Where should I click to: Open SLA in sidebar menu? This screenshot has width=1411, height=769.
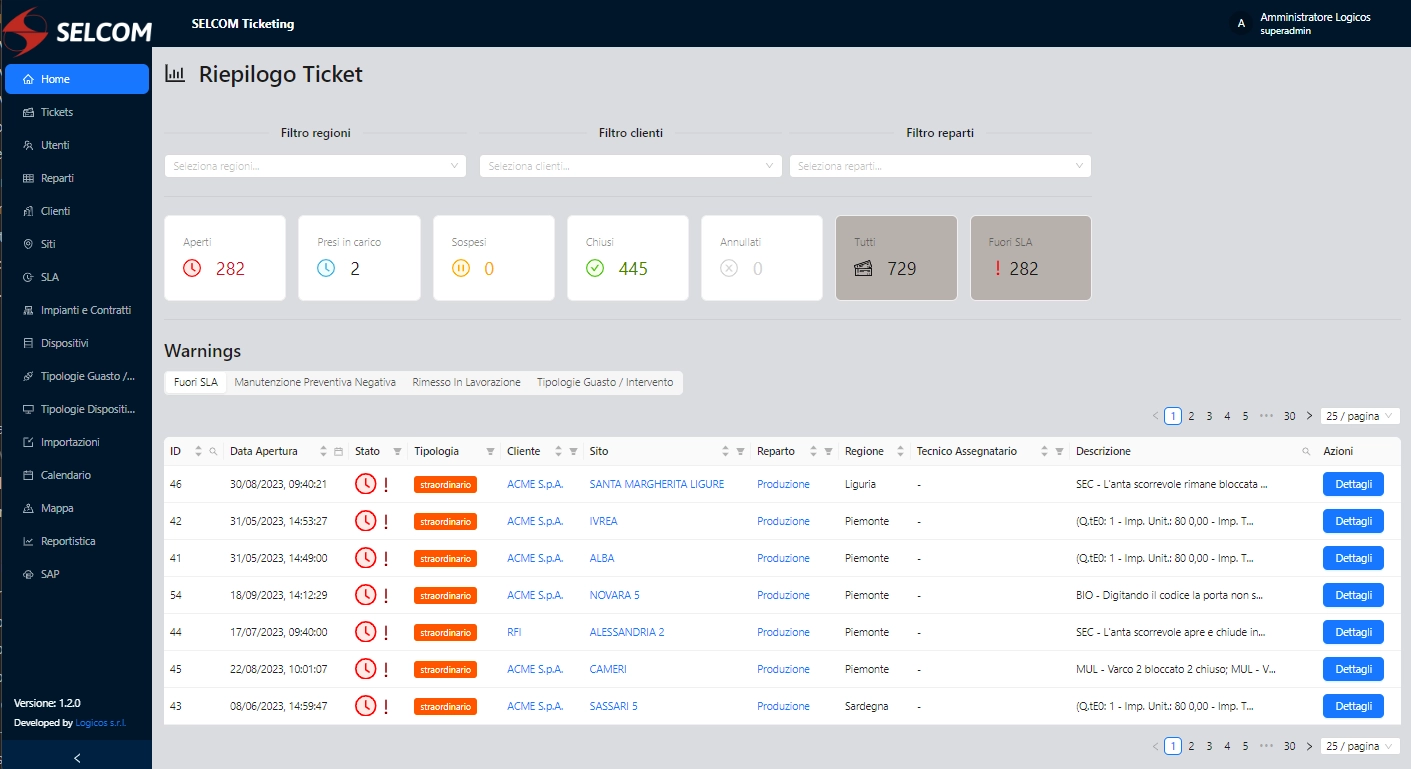point(77,277)
